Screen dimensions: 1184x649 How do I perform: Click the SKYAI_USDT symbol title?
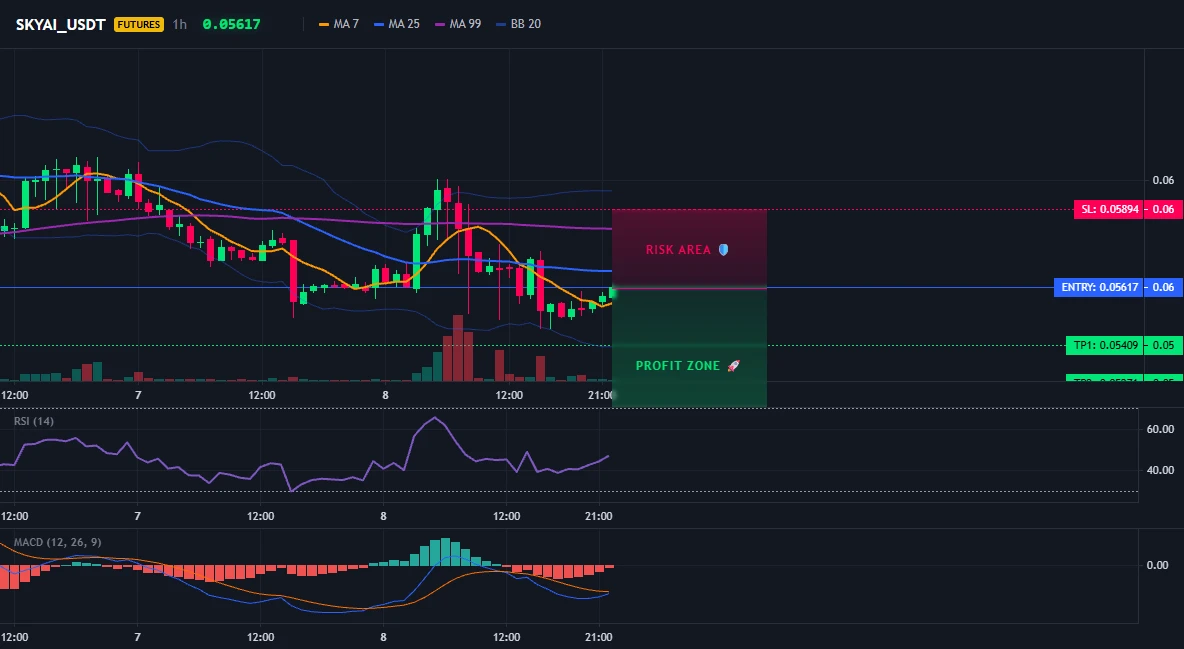coord(60,24)
